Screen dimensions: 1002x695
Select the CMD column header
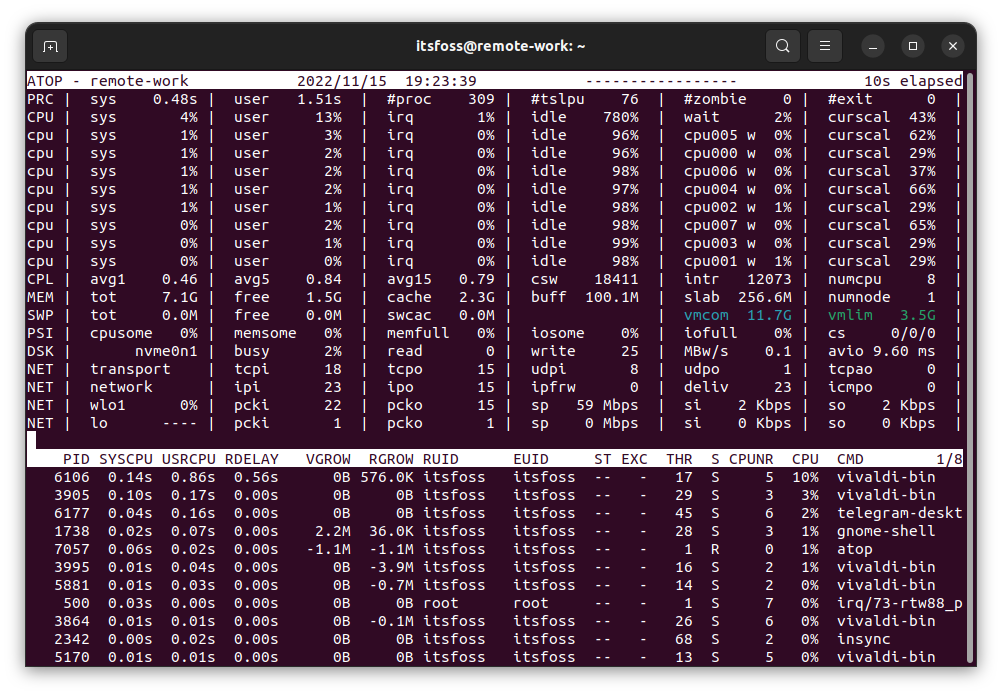852,458
